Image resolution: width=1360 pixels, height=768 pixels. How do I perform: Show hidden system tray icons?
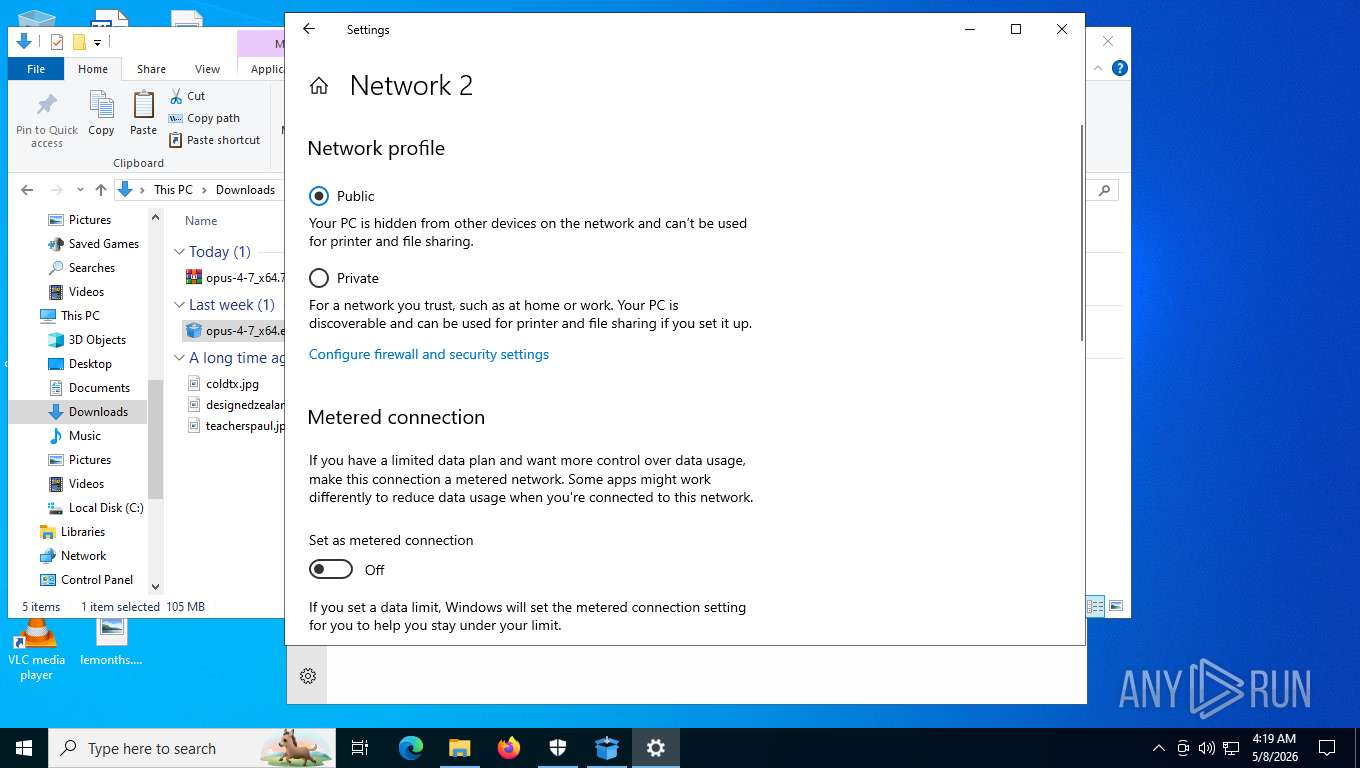pos(1159,748)
